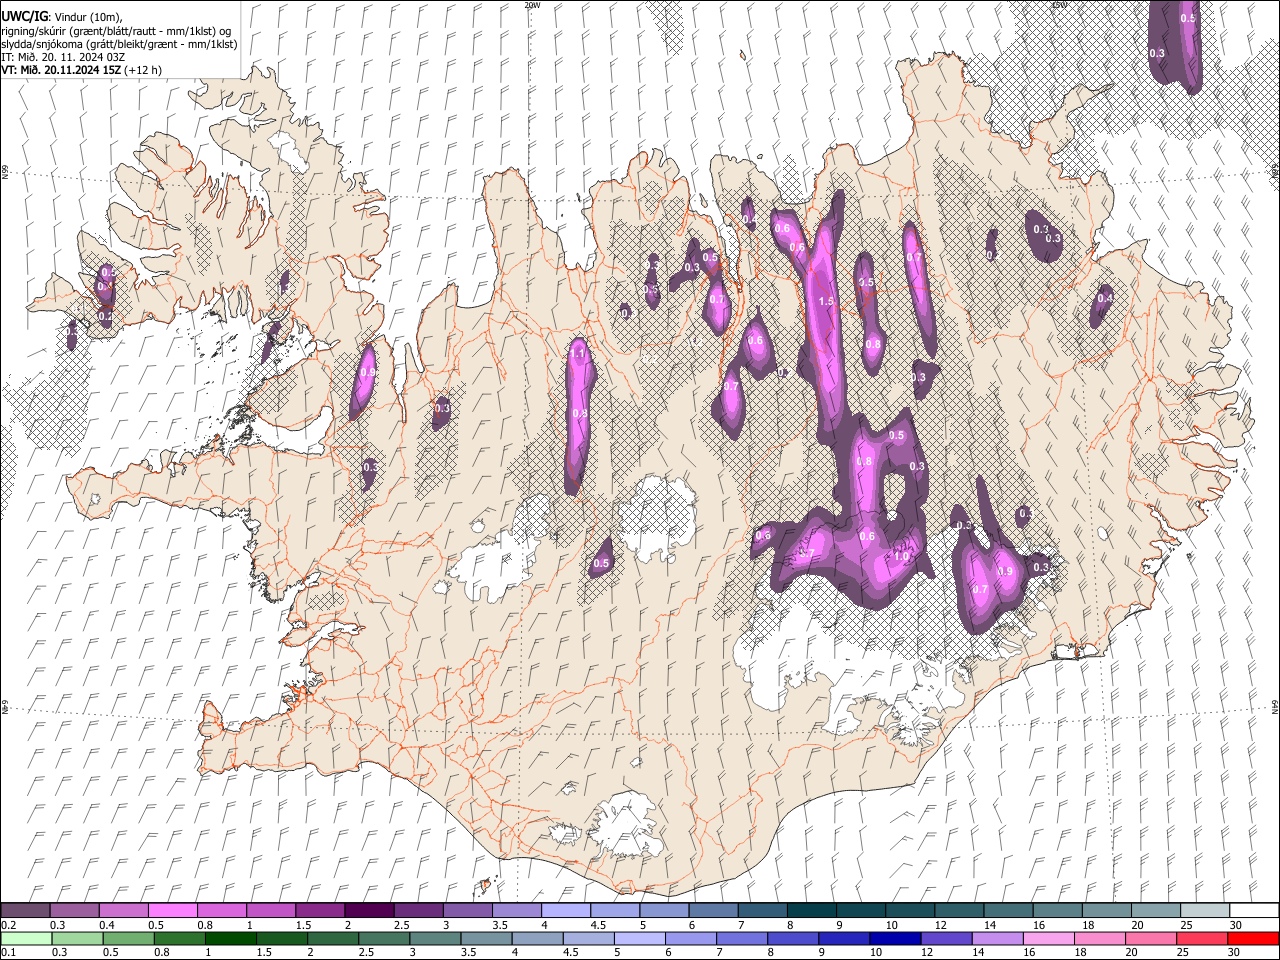Click the (+12 h) forecast offset label

tap(143, 70)
